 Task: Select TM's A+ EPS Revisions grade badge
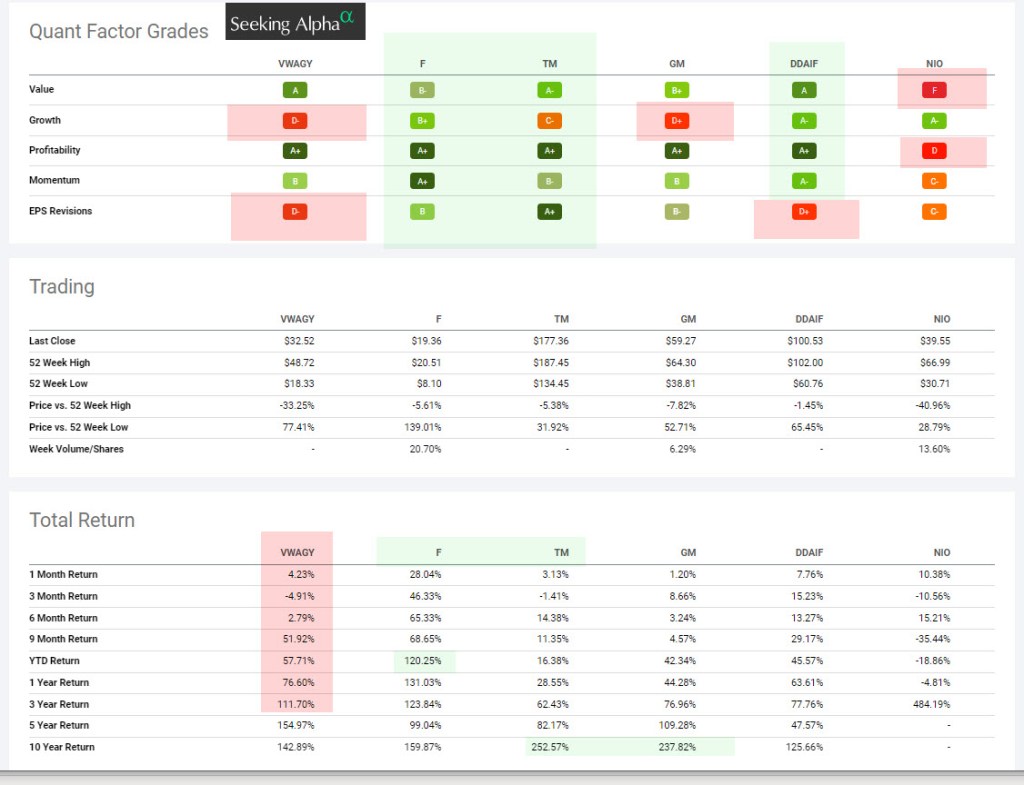549,212
